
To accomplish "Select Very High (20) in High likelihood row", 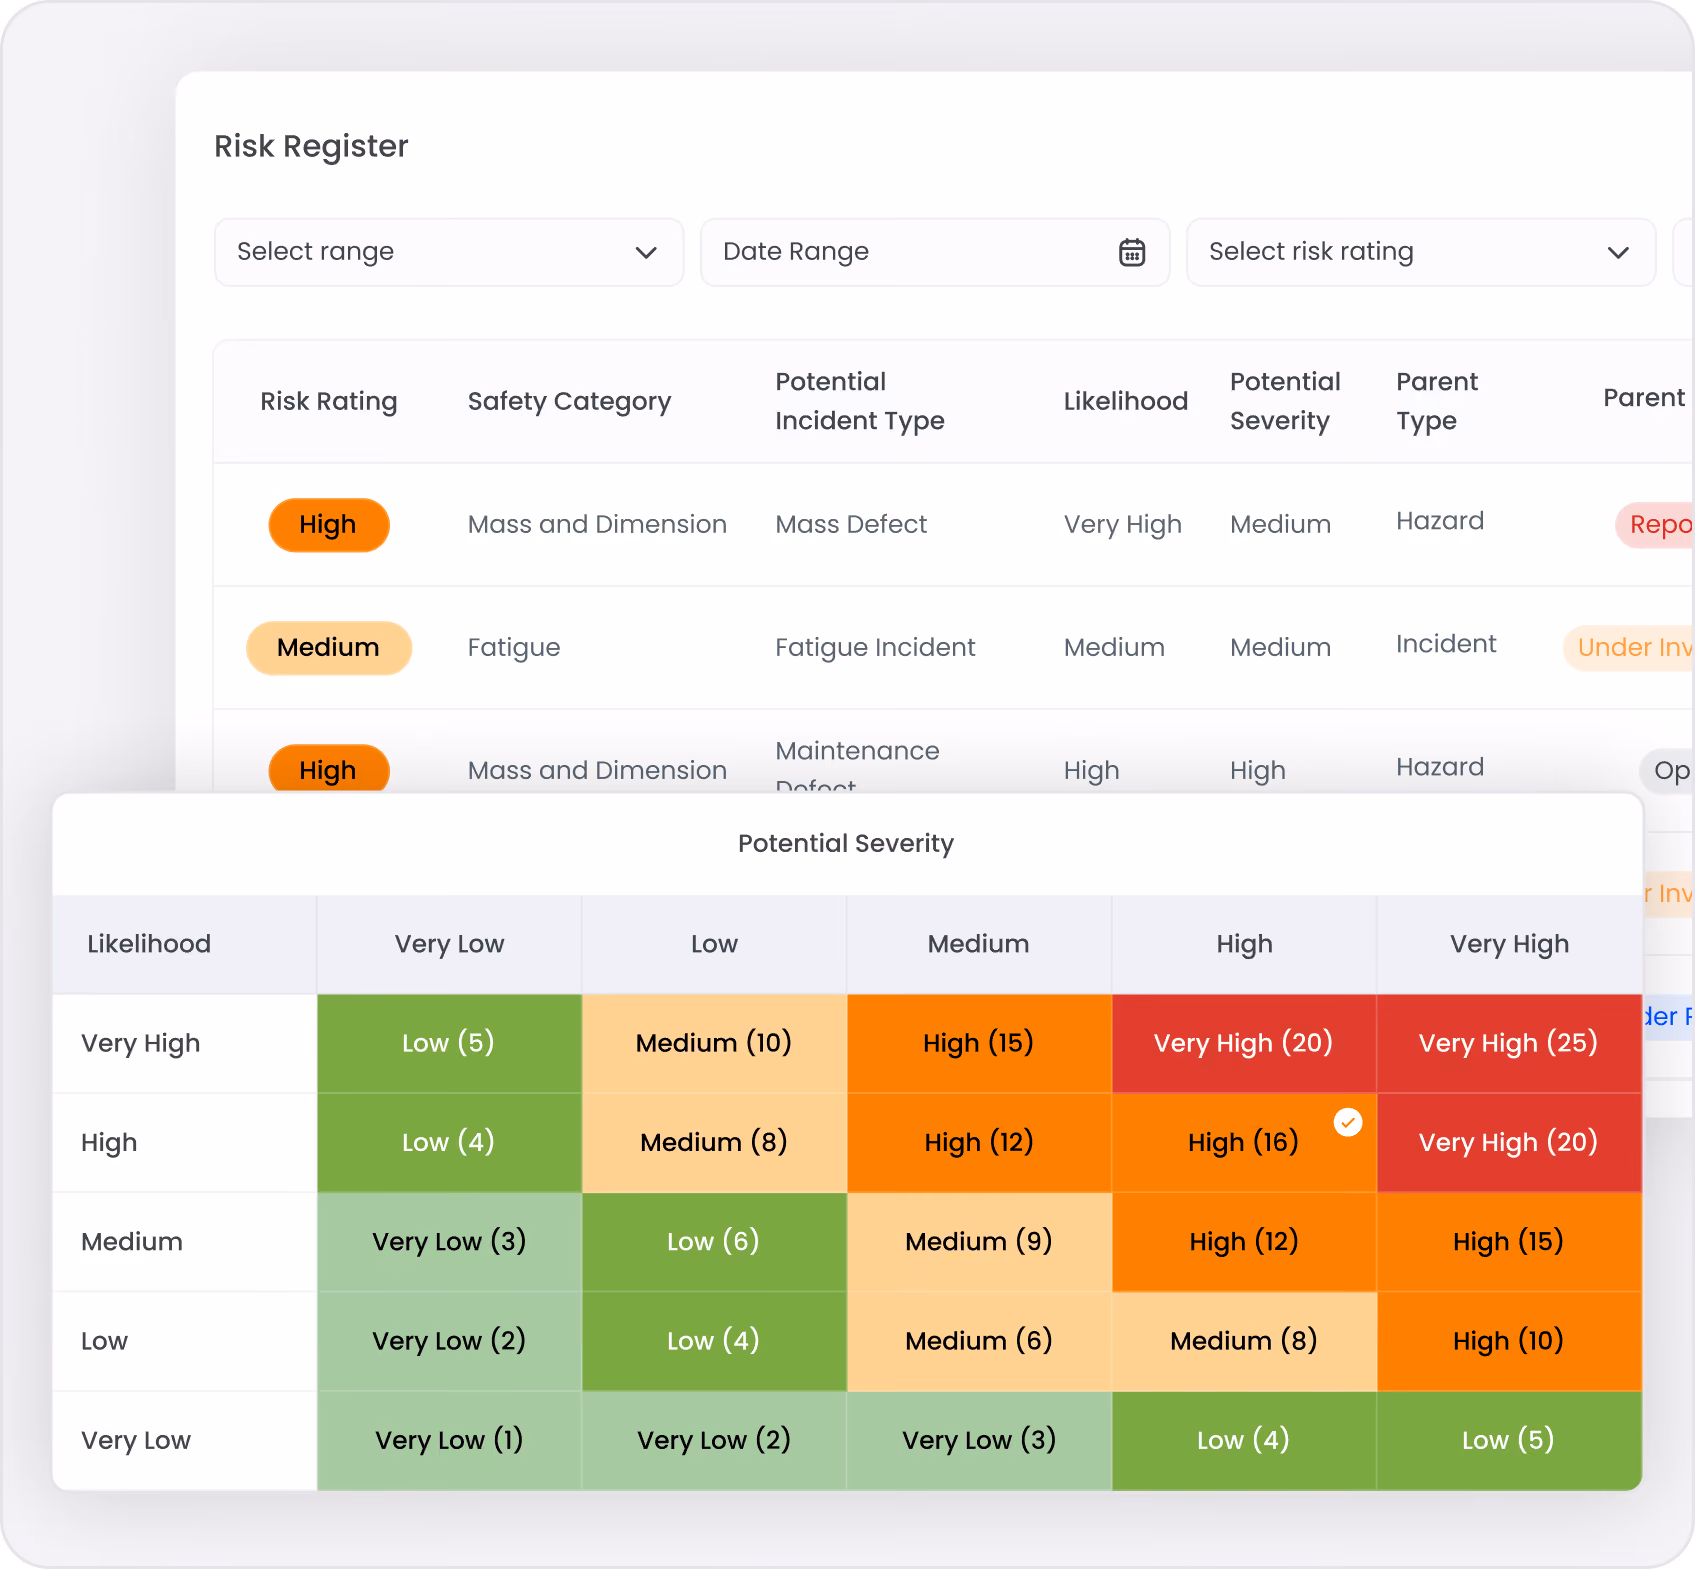I will click(1509, 1142).
